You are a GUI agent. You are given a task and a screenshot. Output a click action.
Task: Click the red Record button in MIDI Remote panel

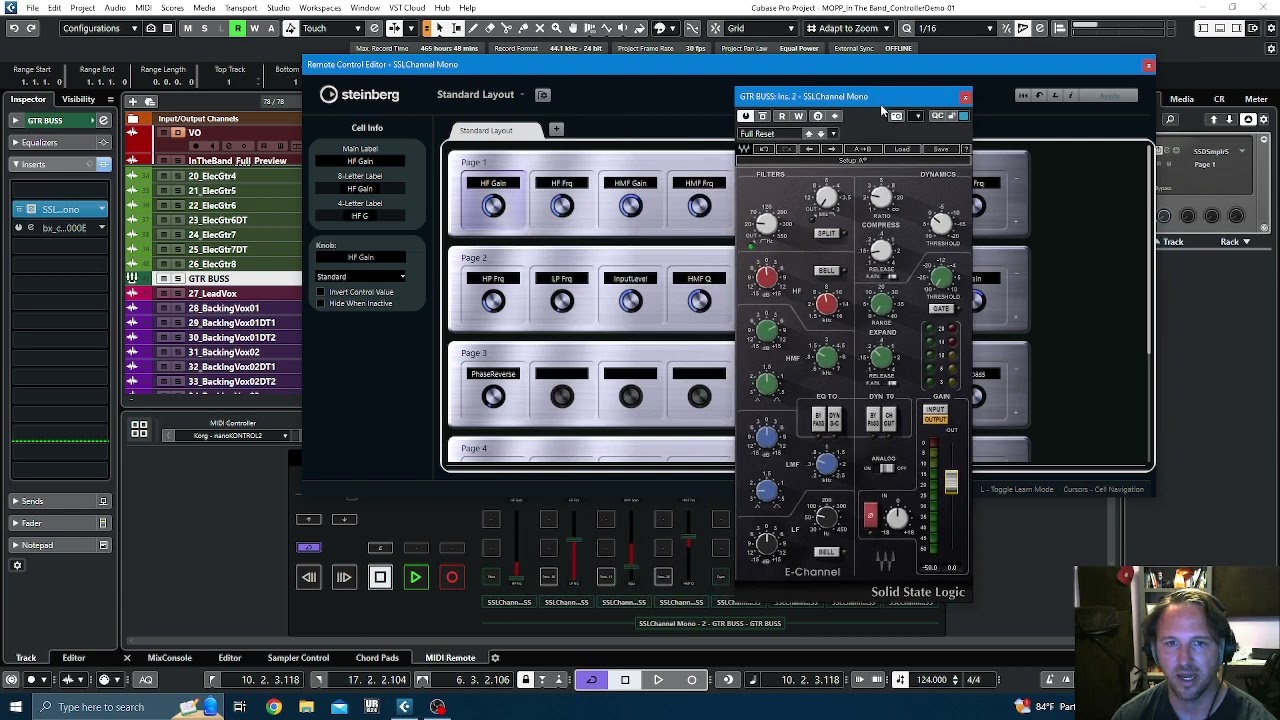452,577
